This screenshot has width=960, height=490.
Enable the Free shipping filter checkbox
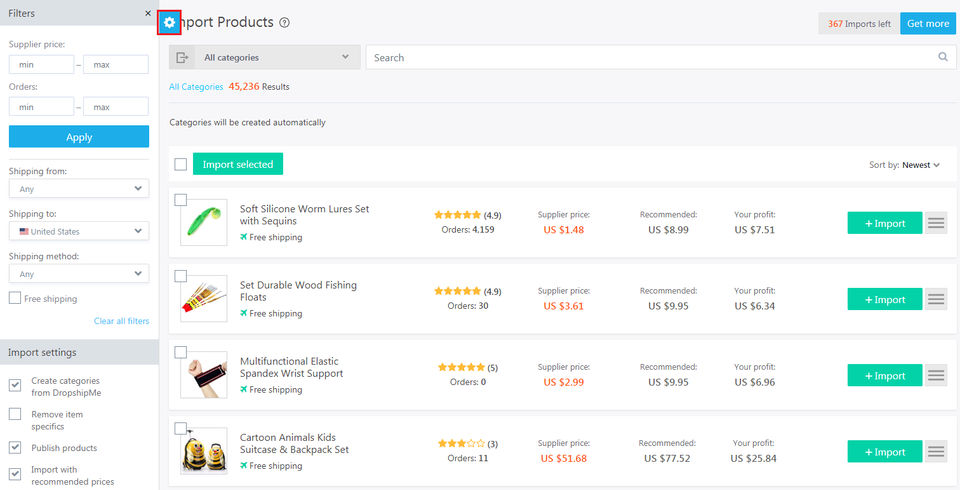coord(15,298)
